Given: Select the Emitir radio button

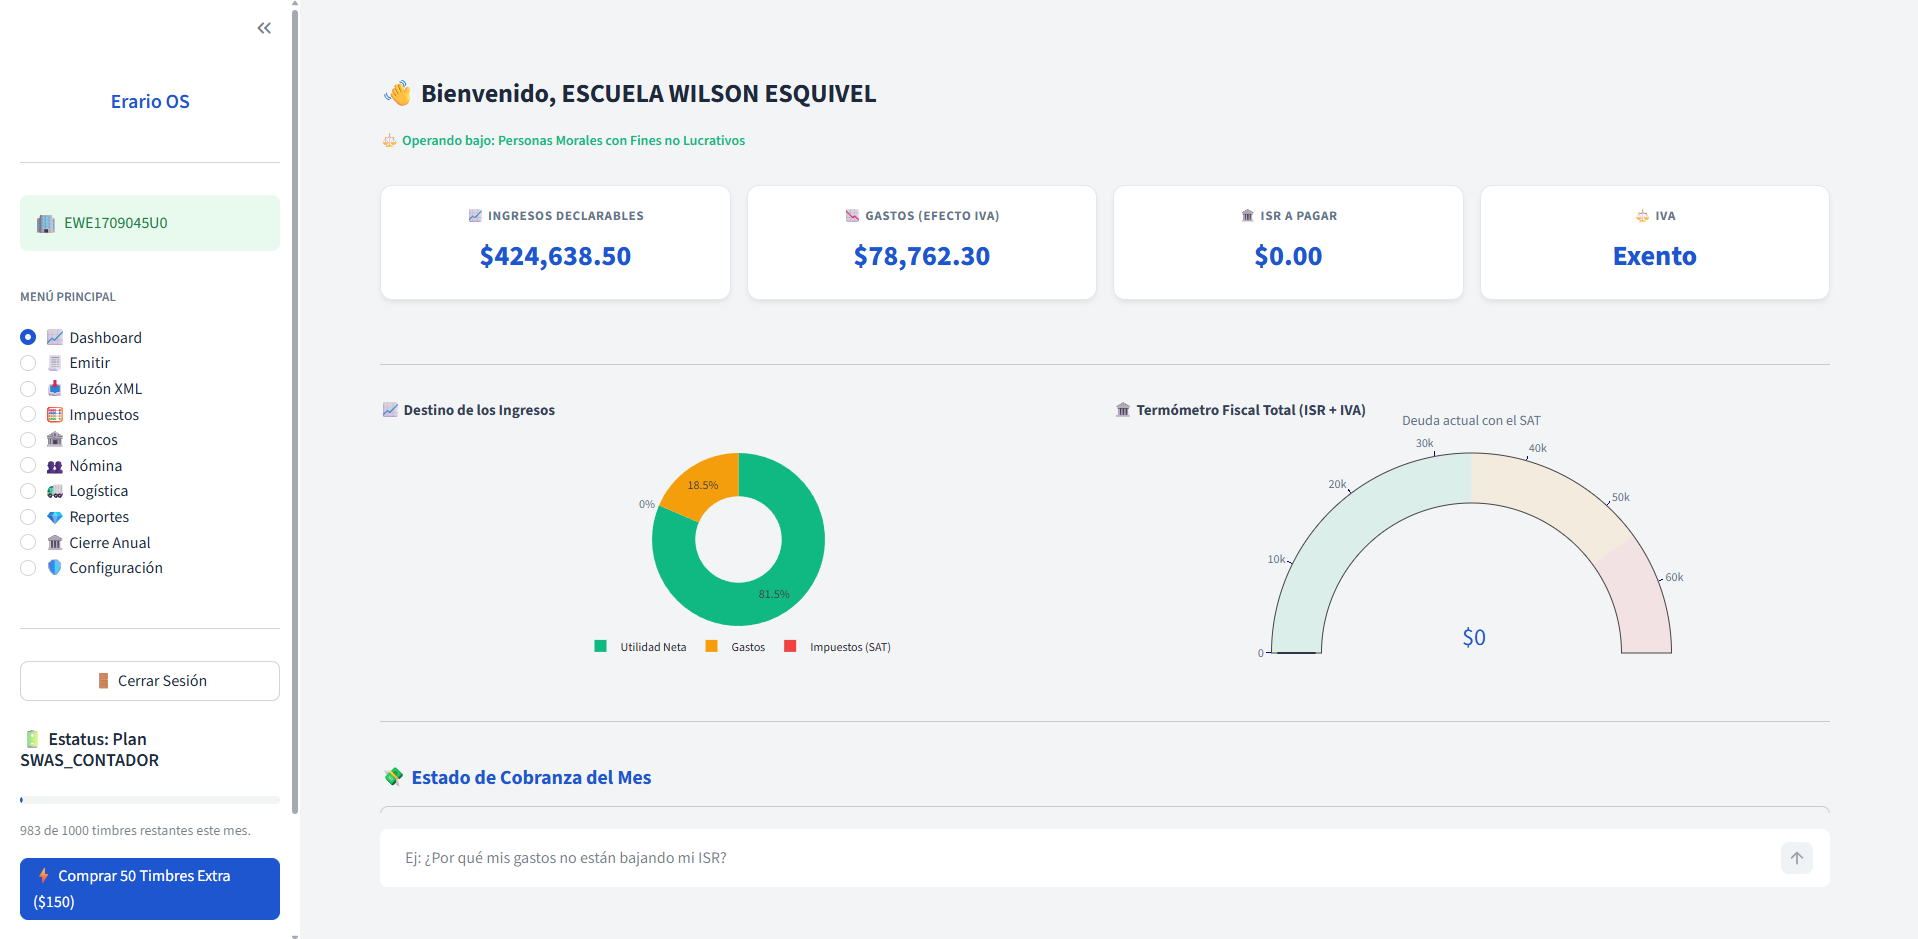Looking at the screenshot, I should [28, 362].
